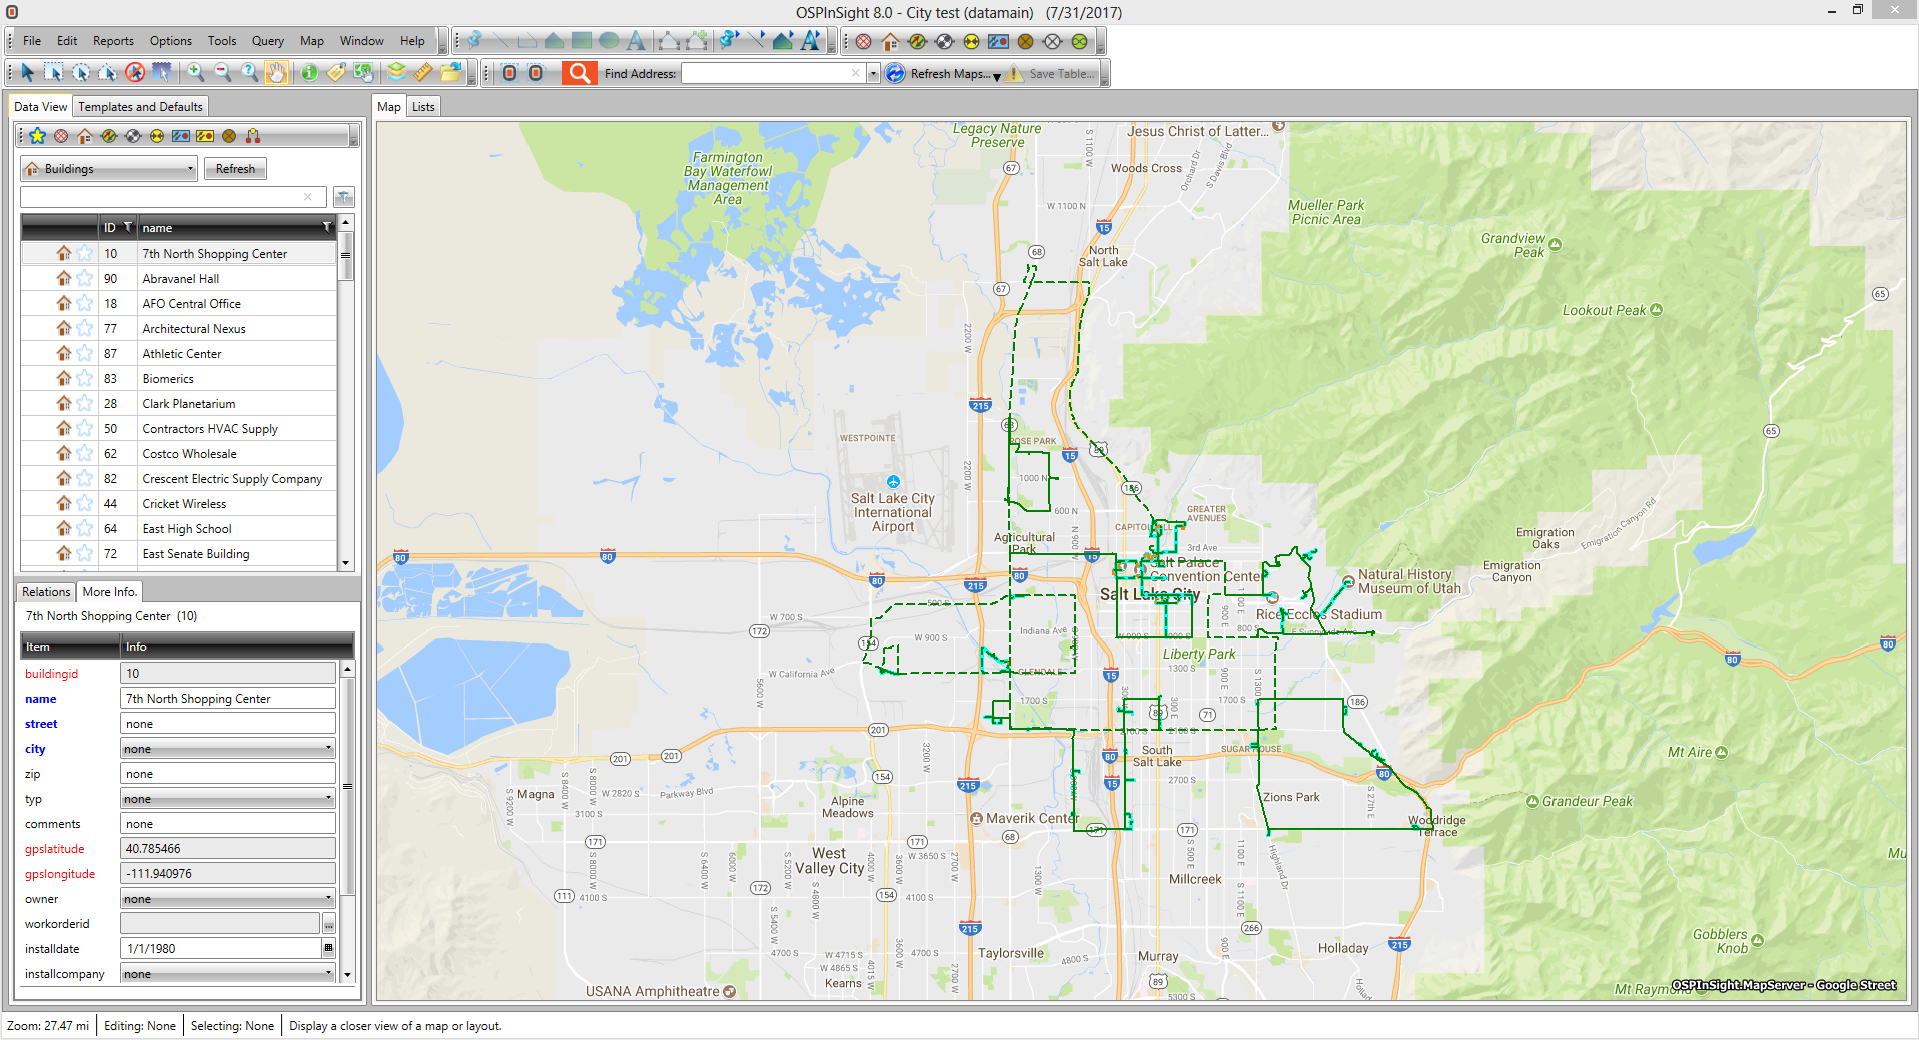Image resolution: width=1919 pixels, height=1040 pixels.
Task: Switch to the More Info. tab
Action: [x=109, y=592]
